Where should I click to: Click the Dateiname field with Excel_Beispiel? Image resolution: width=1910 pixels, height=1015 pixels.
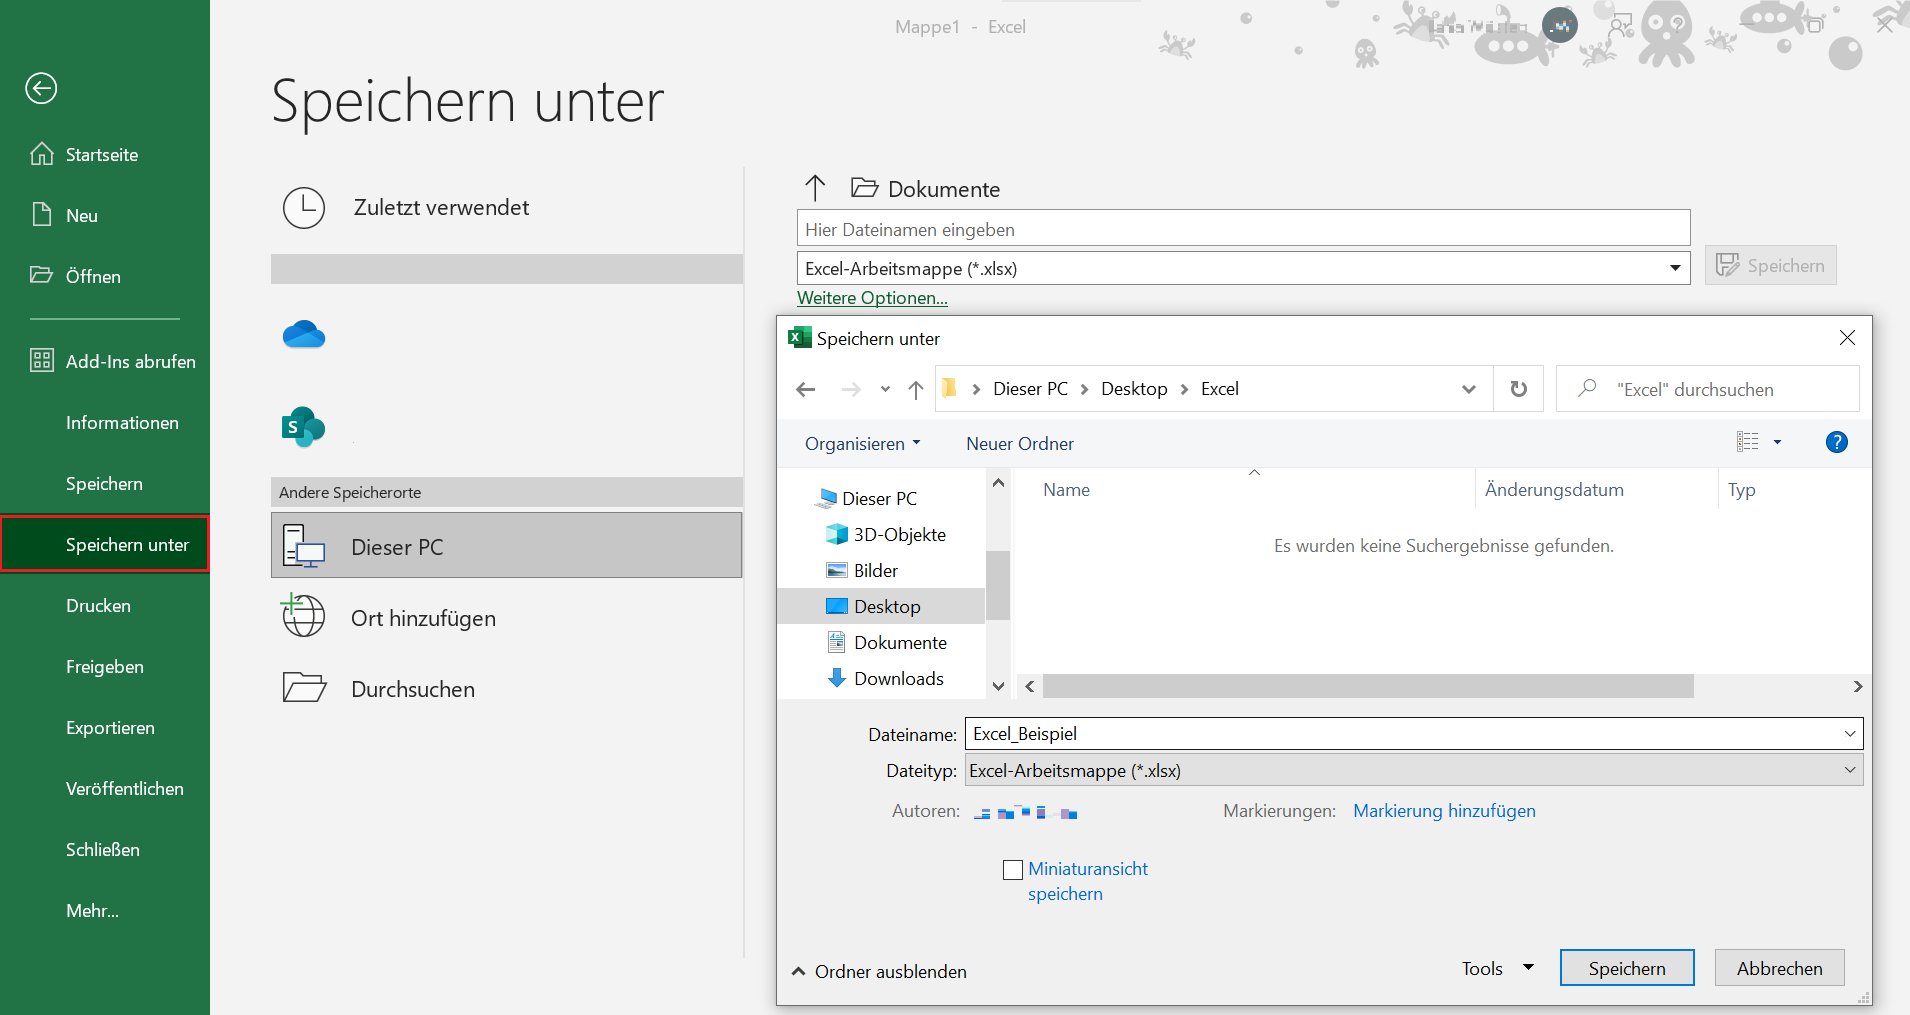click(x=1413, y=734)
